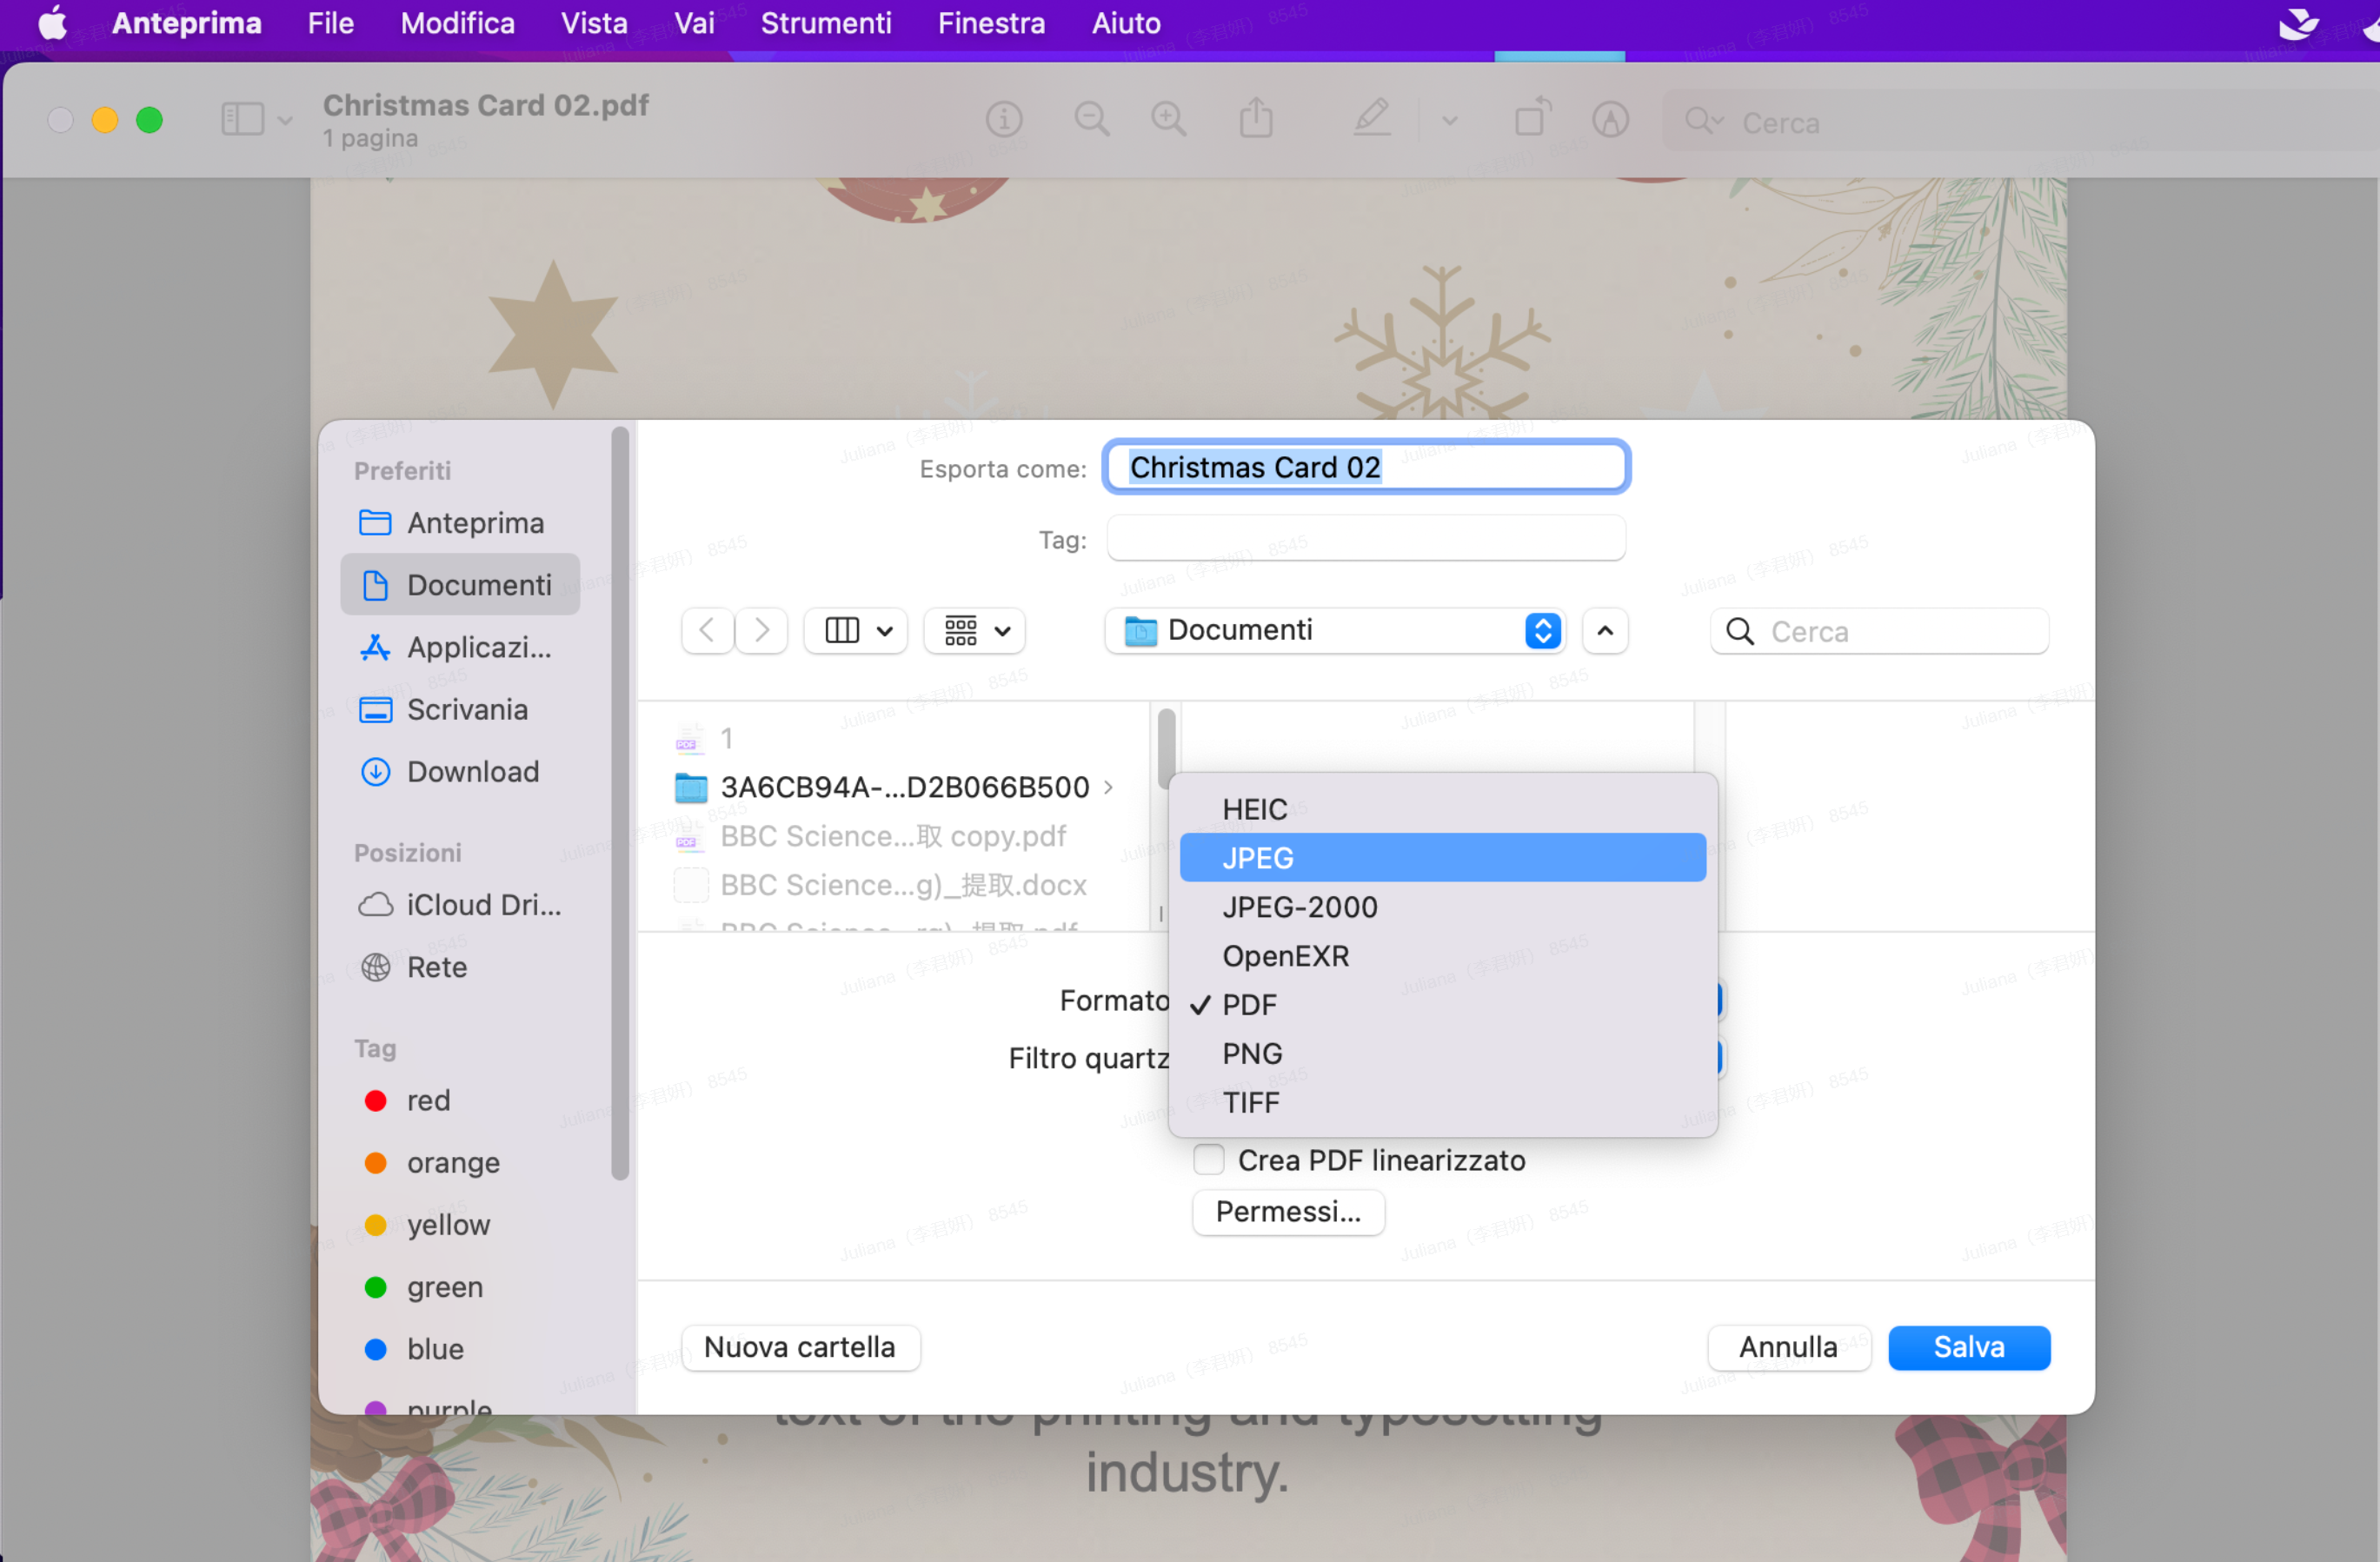Open the Aiuto menu
Image resolution: width=2380 pixels, height=1562 pixels.
point(1126,22)
